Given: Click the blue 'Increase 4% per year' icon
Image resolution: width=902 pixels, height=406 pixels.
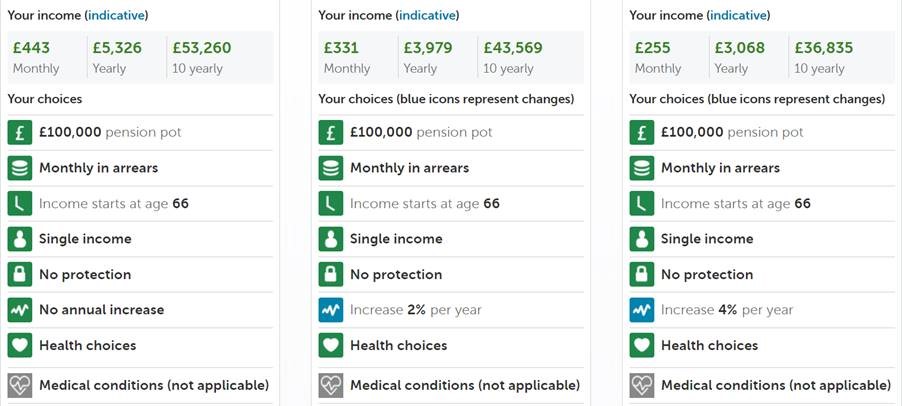Looking at the screenshot, I should (641, 310).
